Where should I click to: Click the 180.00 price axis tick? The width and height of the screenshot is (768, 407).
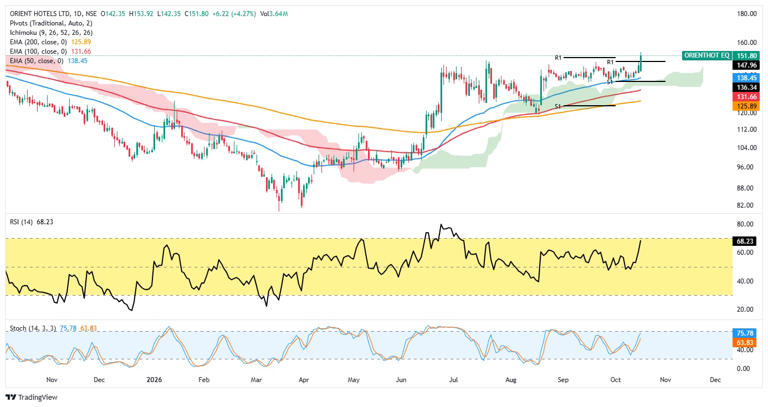tap(746, 14)
